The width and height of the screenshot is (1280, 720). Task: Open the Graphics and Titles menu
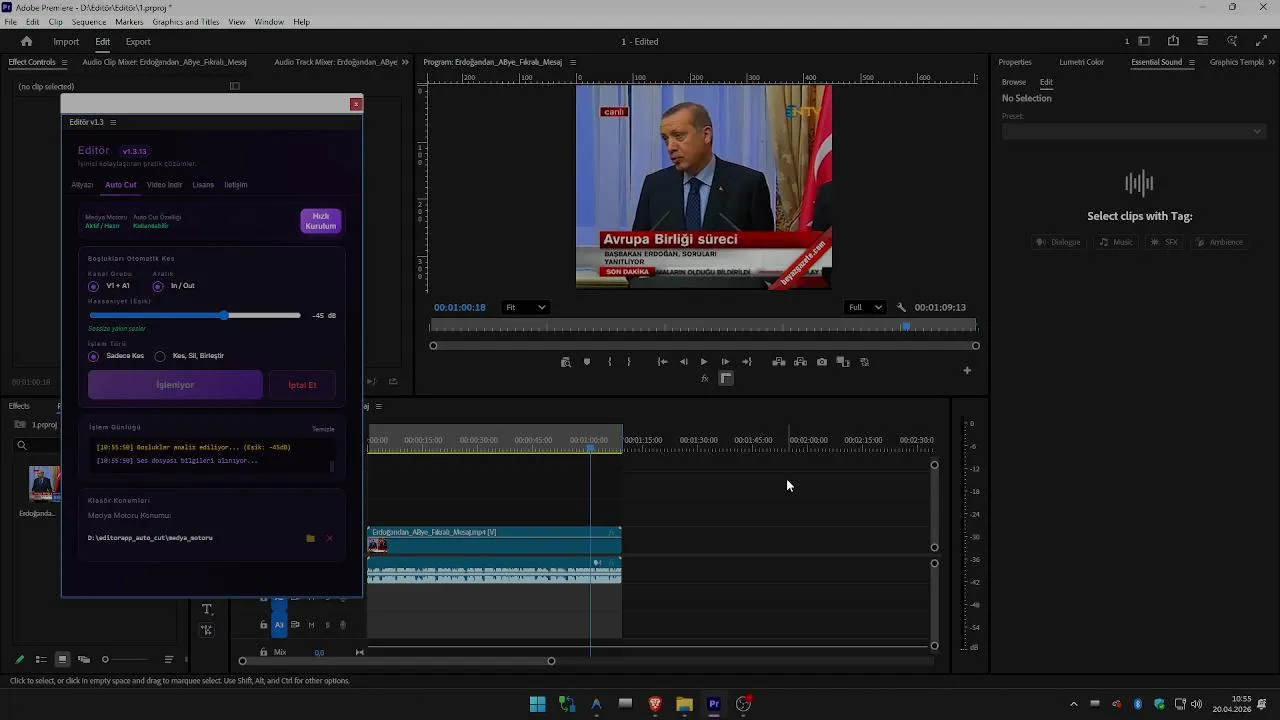[186, 22]
